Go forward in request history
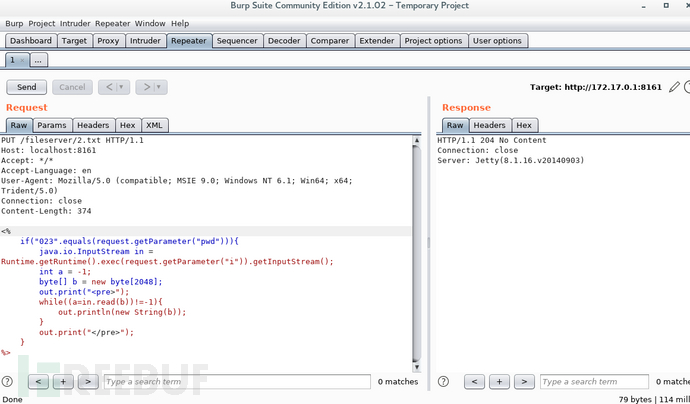The height and width of the screenshot is (404, 690). point(147,87)
